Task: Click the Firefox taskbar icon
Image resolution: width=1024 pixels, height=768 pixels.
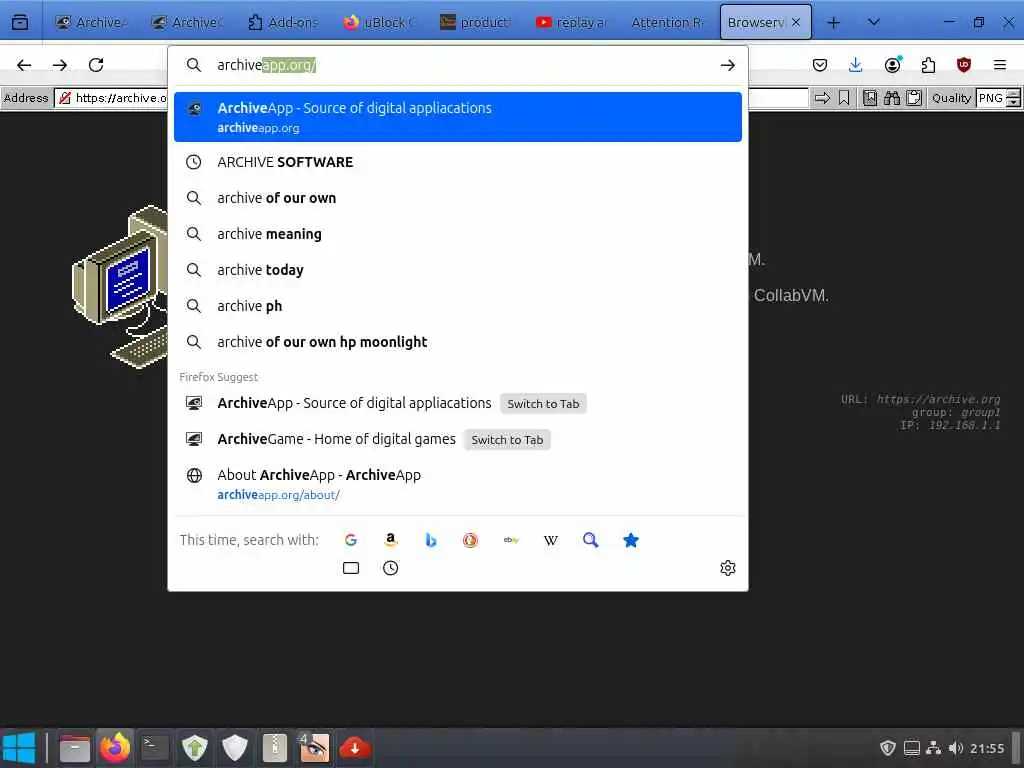Action: (114, 748)
